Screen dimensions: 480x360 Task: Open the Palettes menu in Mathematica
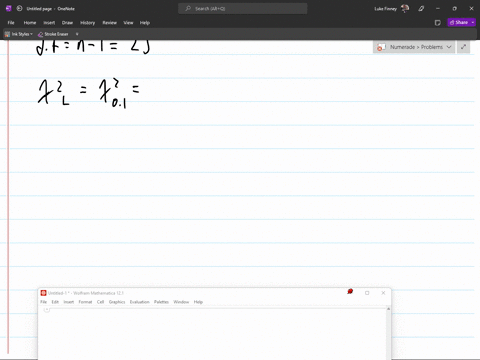161,302
